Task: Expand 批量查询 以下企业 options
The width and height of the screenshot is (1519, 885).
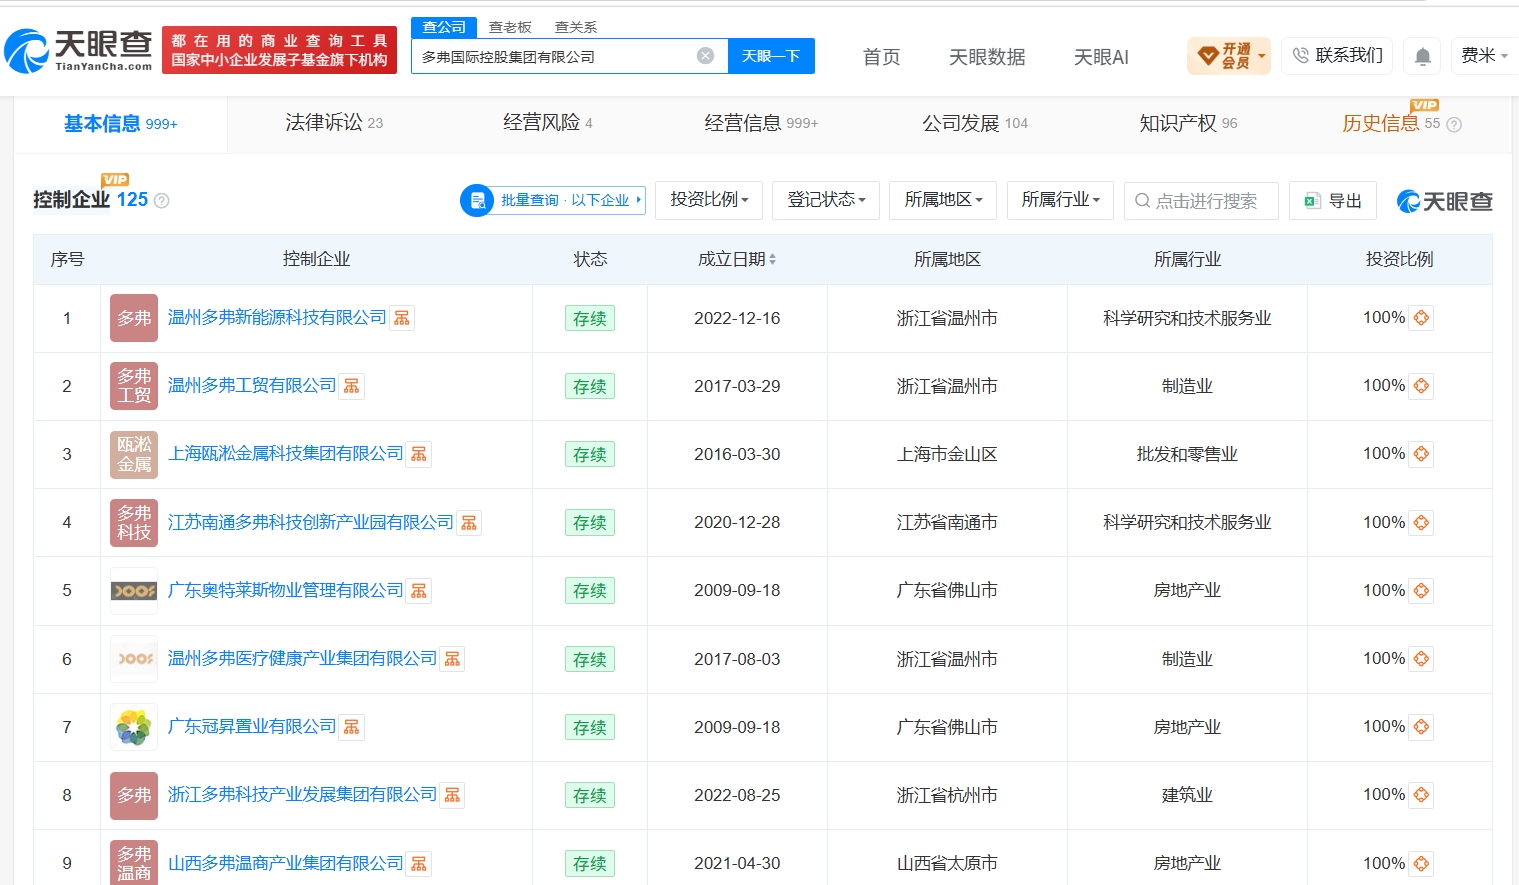Action: (x=553, y=200)
